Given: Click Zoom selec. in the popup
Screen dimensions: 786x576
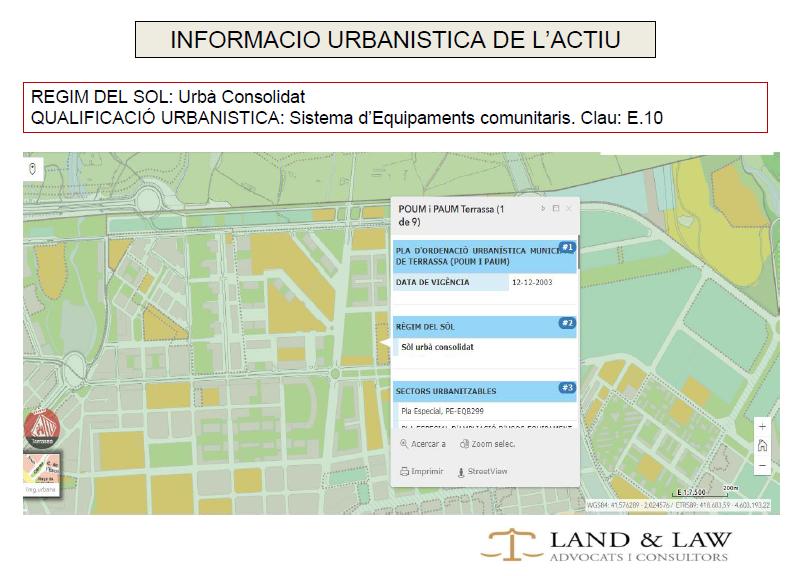Looking at the screenshot, I should [x=487, y=444].
